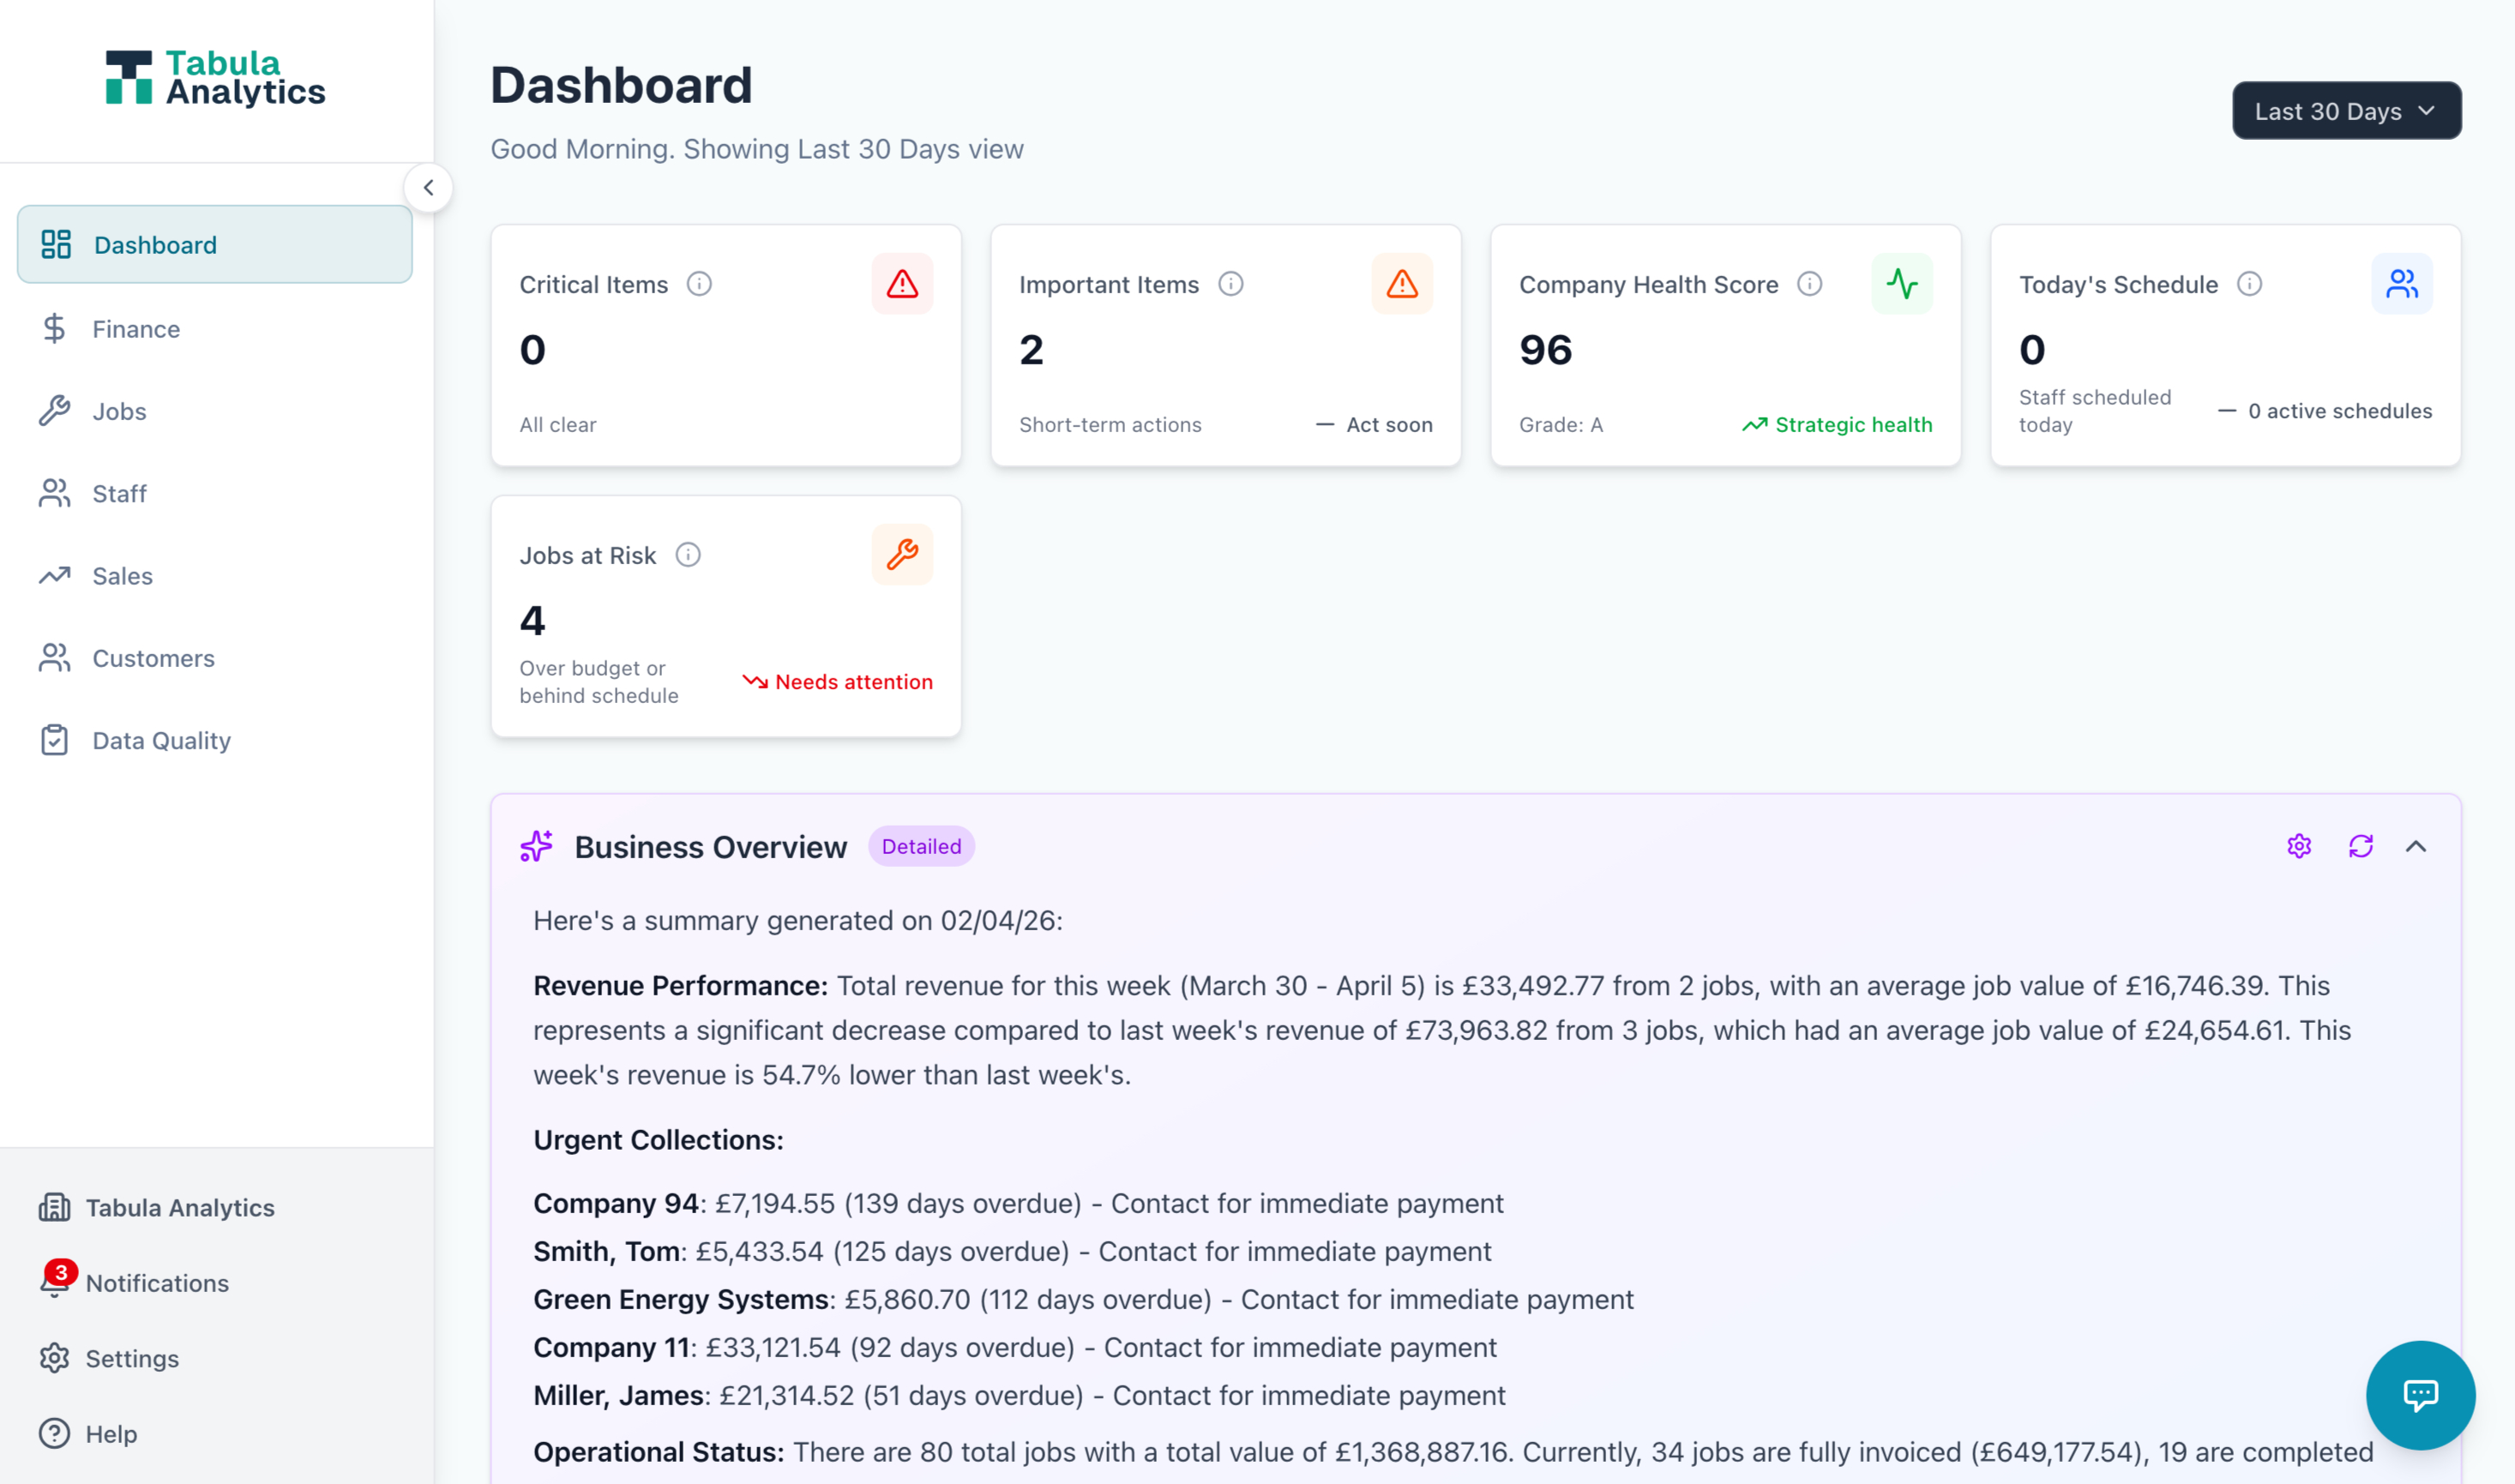Click the Tabula Analytics logo
The width and height of the screenshot is (2515, 1484).
click(216, 78)
